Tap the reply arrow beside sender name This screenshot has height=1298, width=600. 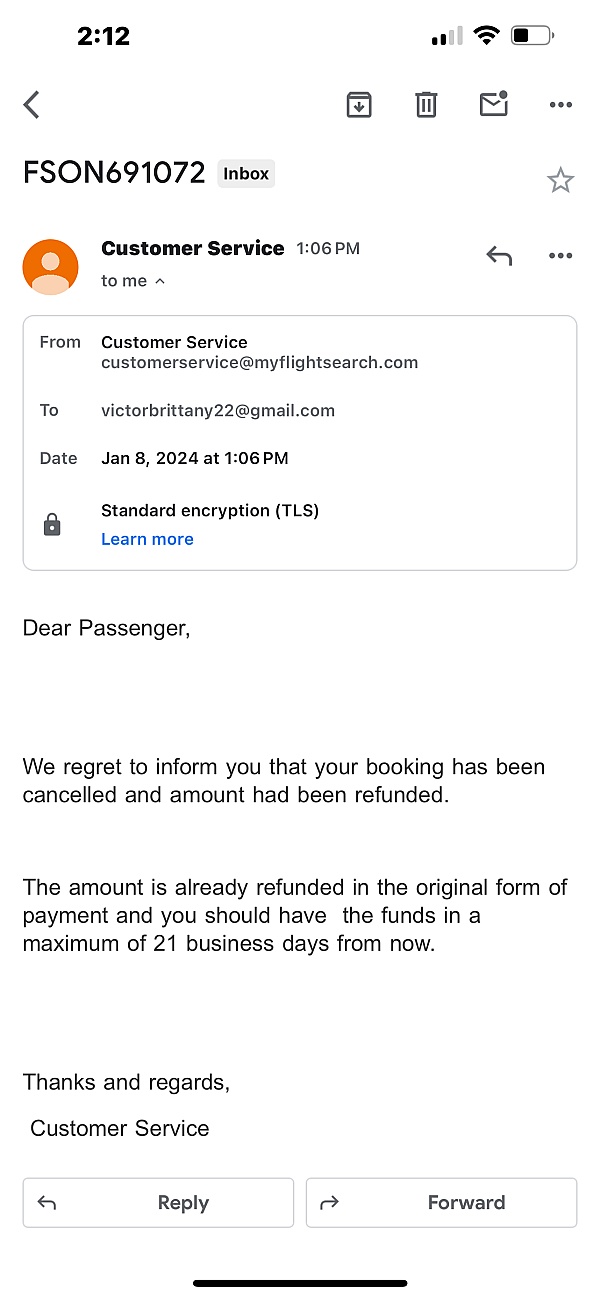coord(499,256)
